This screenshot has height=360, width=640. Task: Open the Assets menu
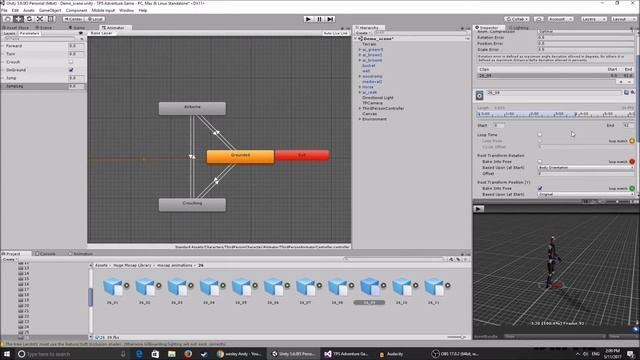tap(29, 10)
